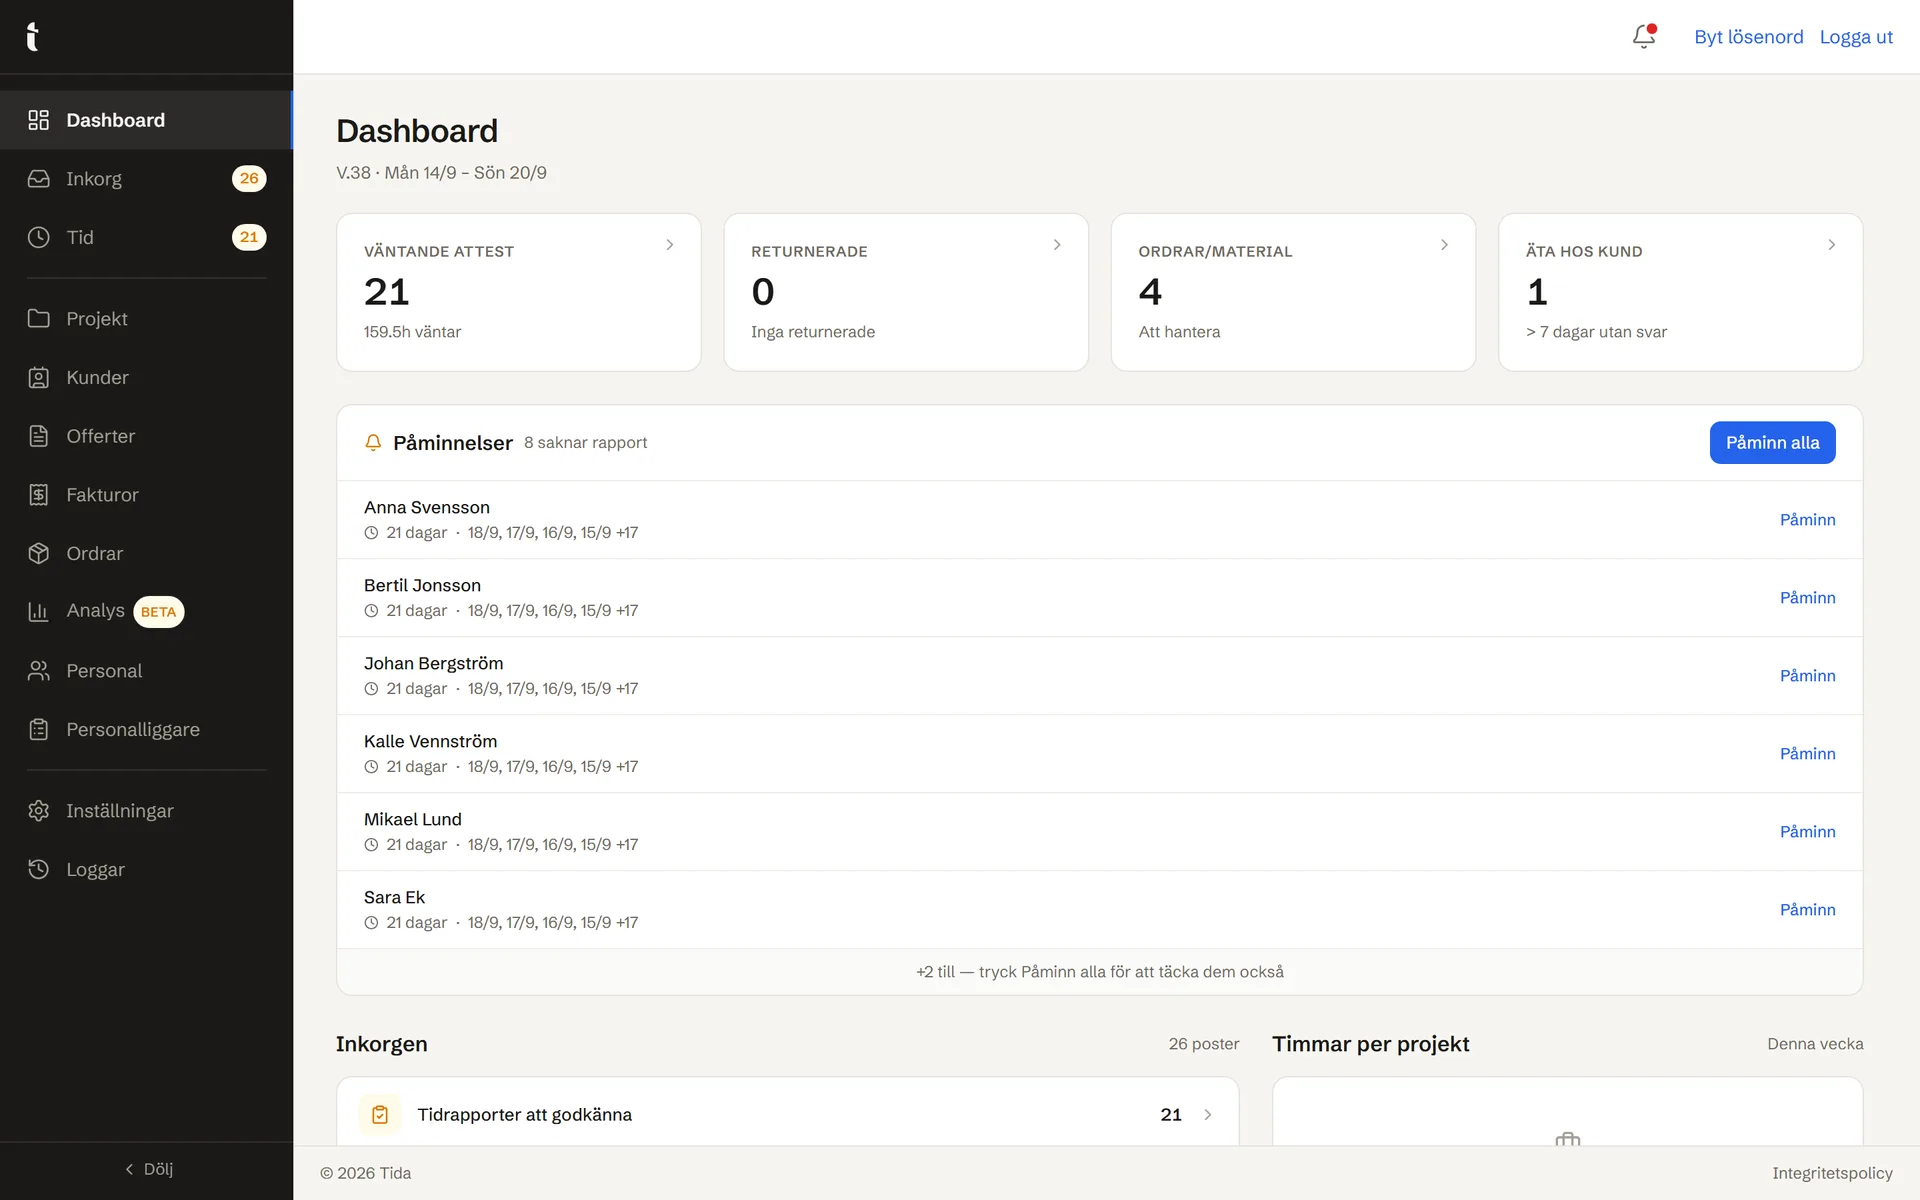Click the Personalliggare clipboard icon
Image resolution: width=1920 pixels, height=1200 pixels.
[x=38, y=730]
